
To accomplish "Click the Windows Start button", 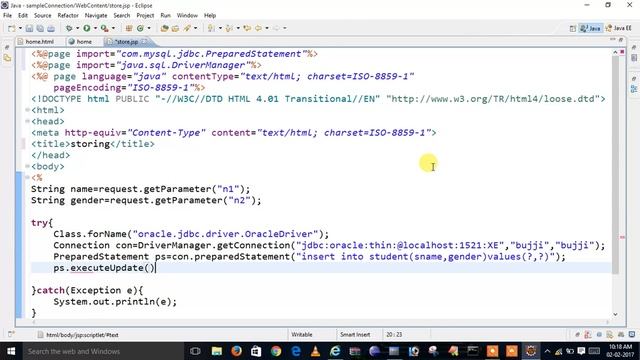I will pos(11,351).
